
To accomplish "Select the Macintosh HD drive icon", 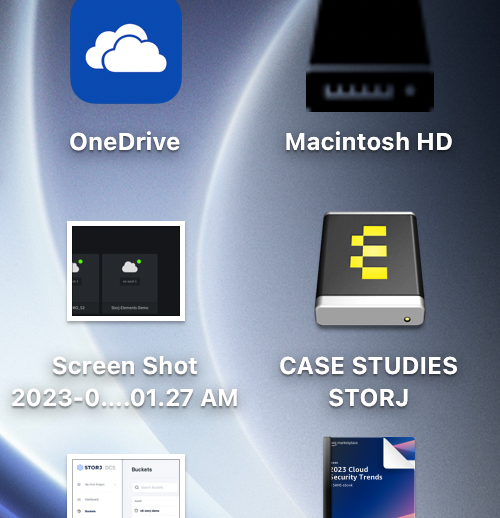I will [x=370, y=55].
